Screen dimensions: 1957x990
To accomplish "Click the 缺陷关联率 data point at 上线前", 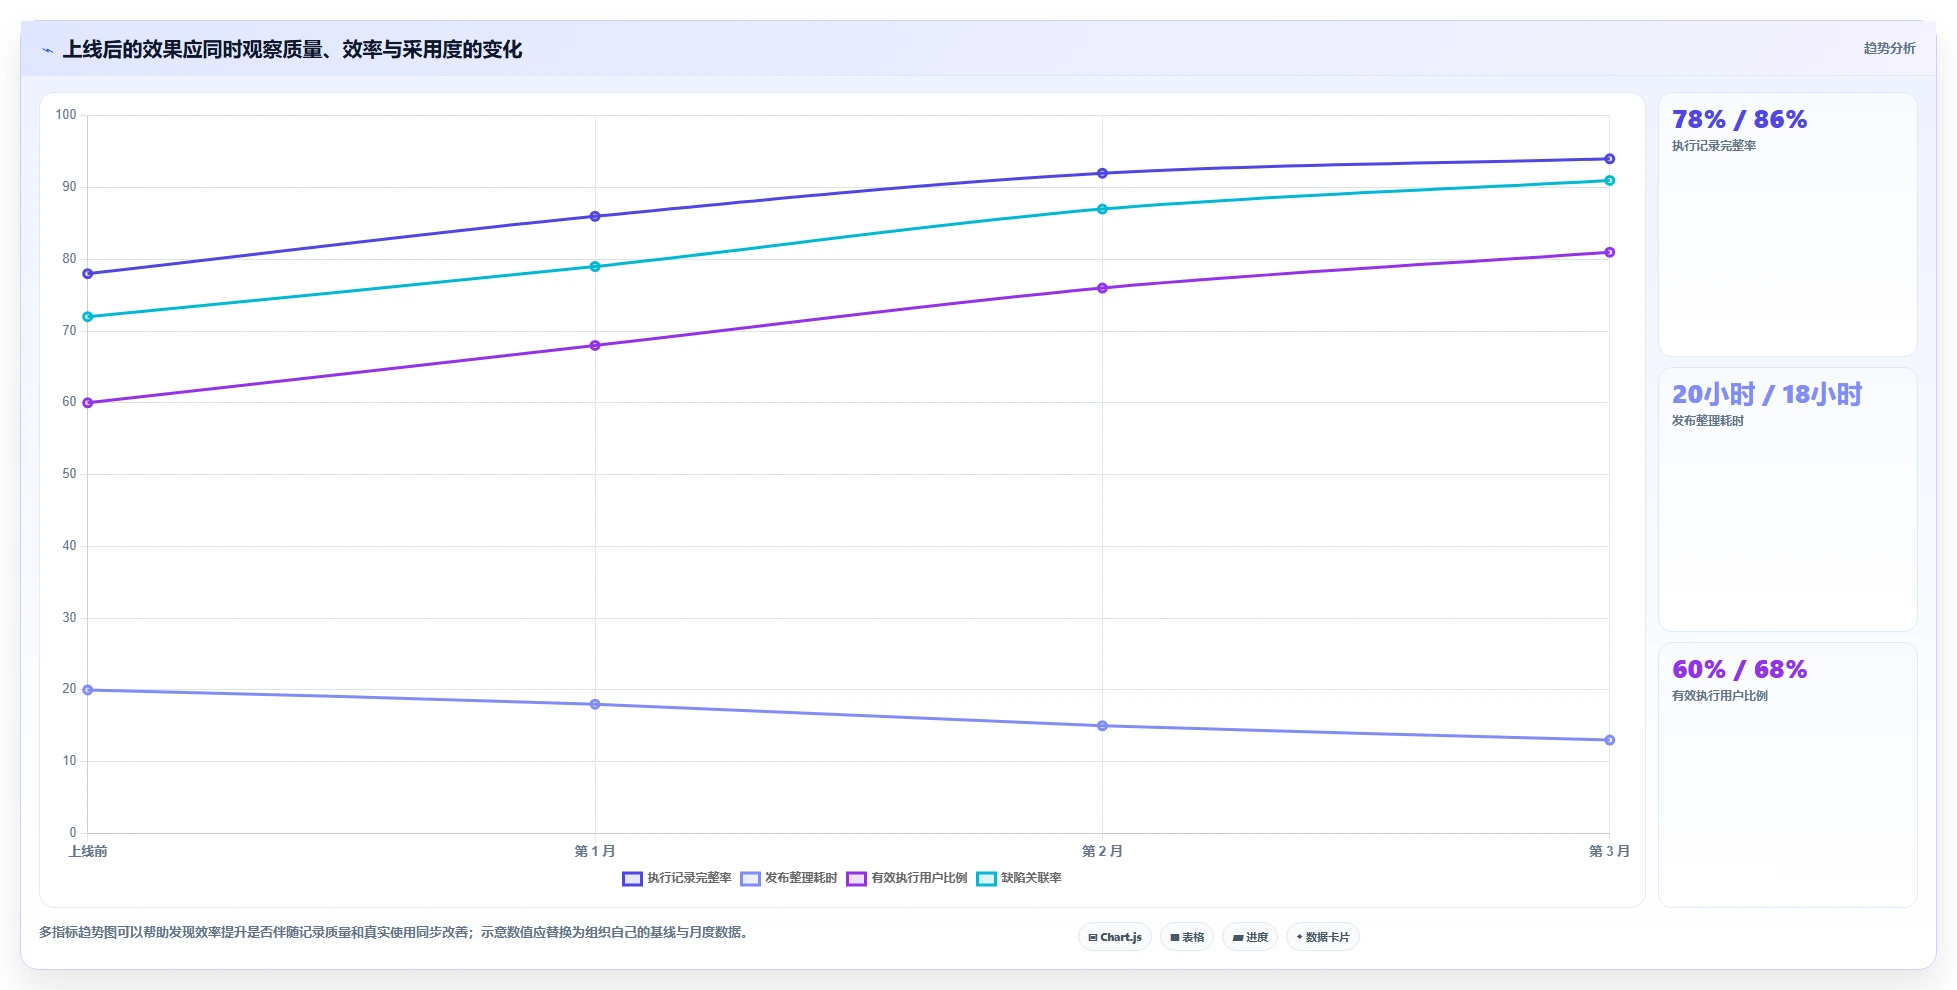I will (88, 317).
